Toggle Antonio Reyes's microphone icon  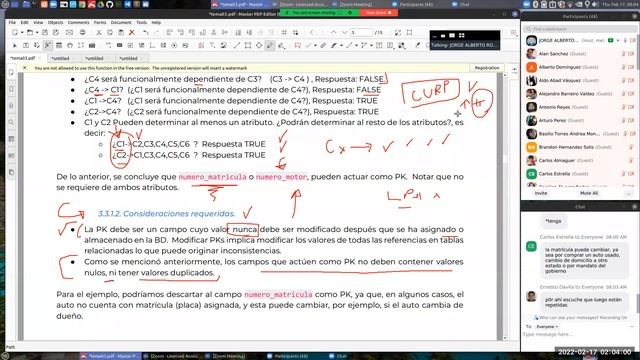(624, 107)
